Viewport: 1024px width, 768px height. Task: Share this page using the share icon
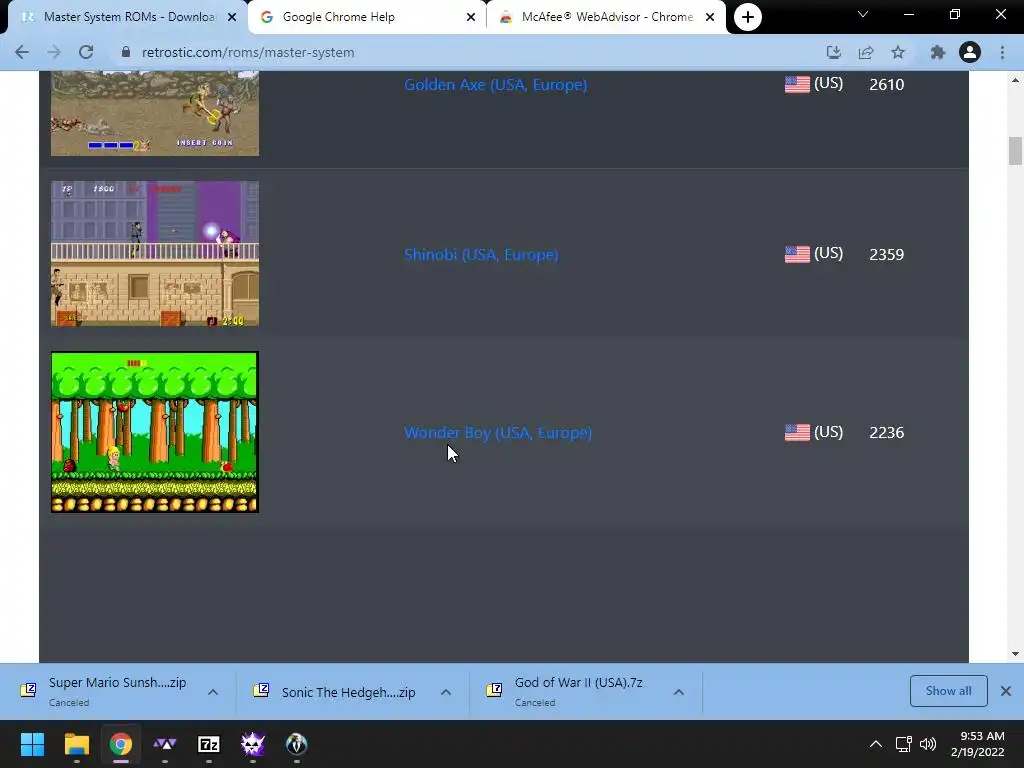click(x=866, y=52)
